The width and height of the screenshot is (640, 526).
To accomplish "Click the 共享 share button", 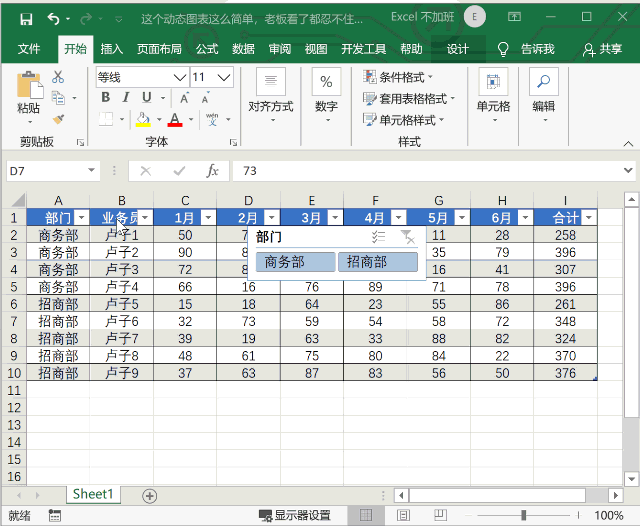I will (x=602, y=49).
